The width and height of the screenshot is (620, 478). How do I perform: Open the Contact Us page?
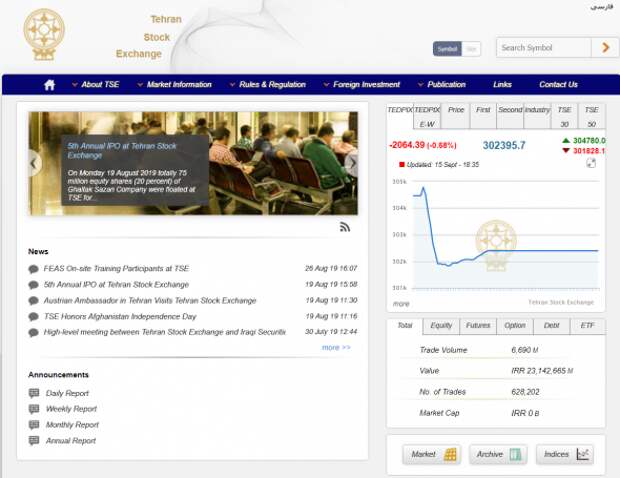point(558,85)
